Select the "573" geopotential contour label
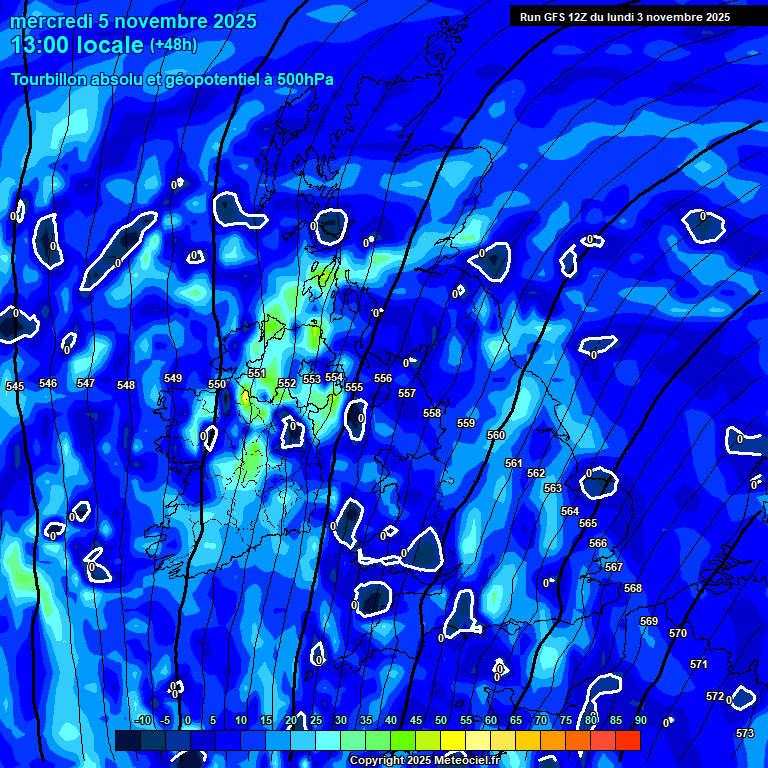 coord(745,734)
